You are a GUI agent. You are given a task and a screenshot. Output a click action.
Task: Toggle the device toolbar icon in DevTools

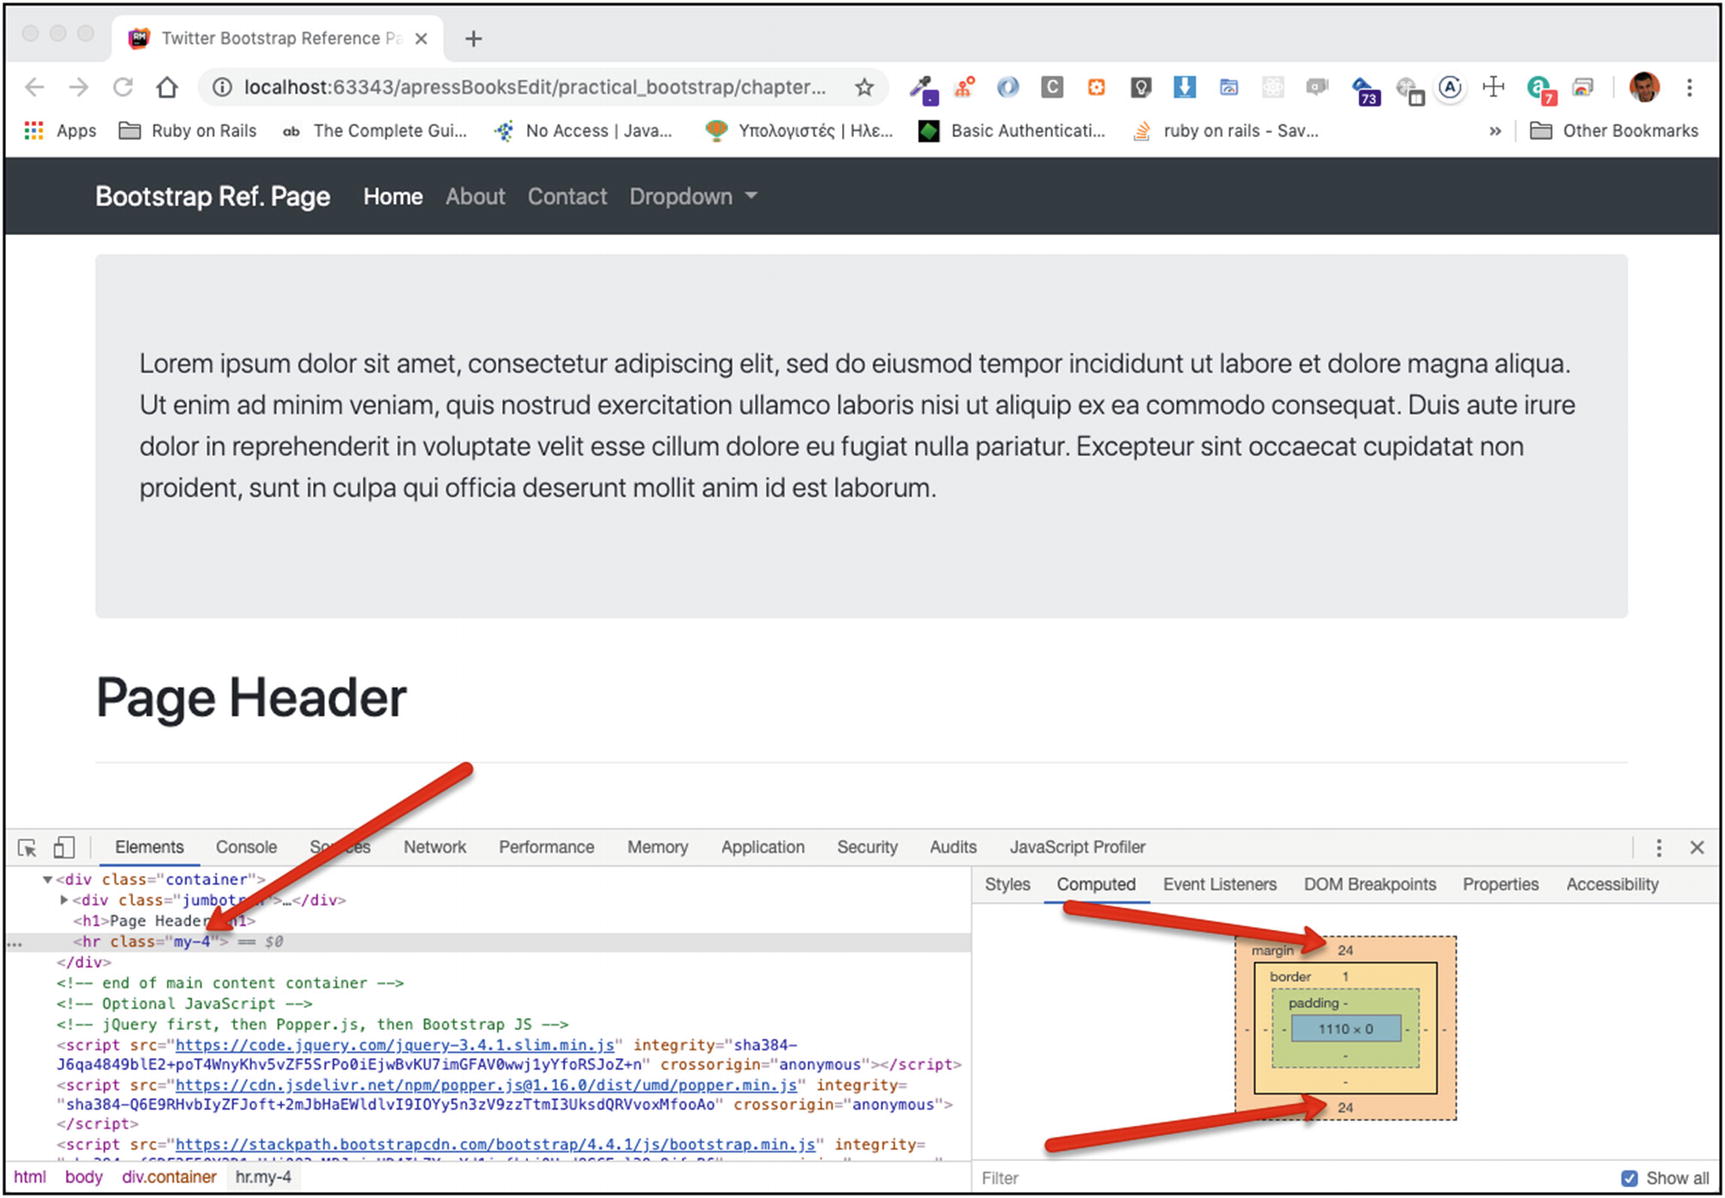[x=63, y=848]
